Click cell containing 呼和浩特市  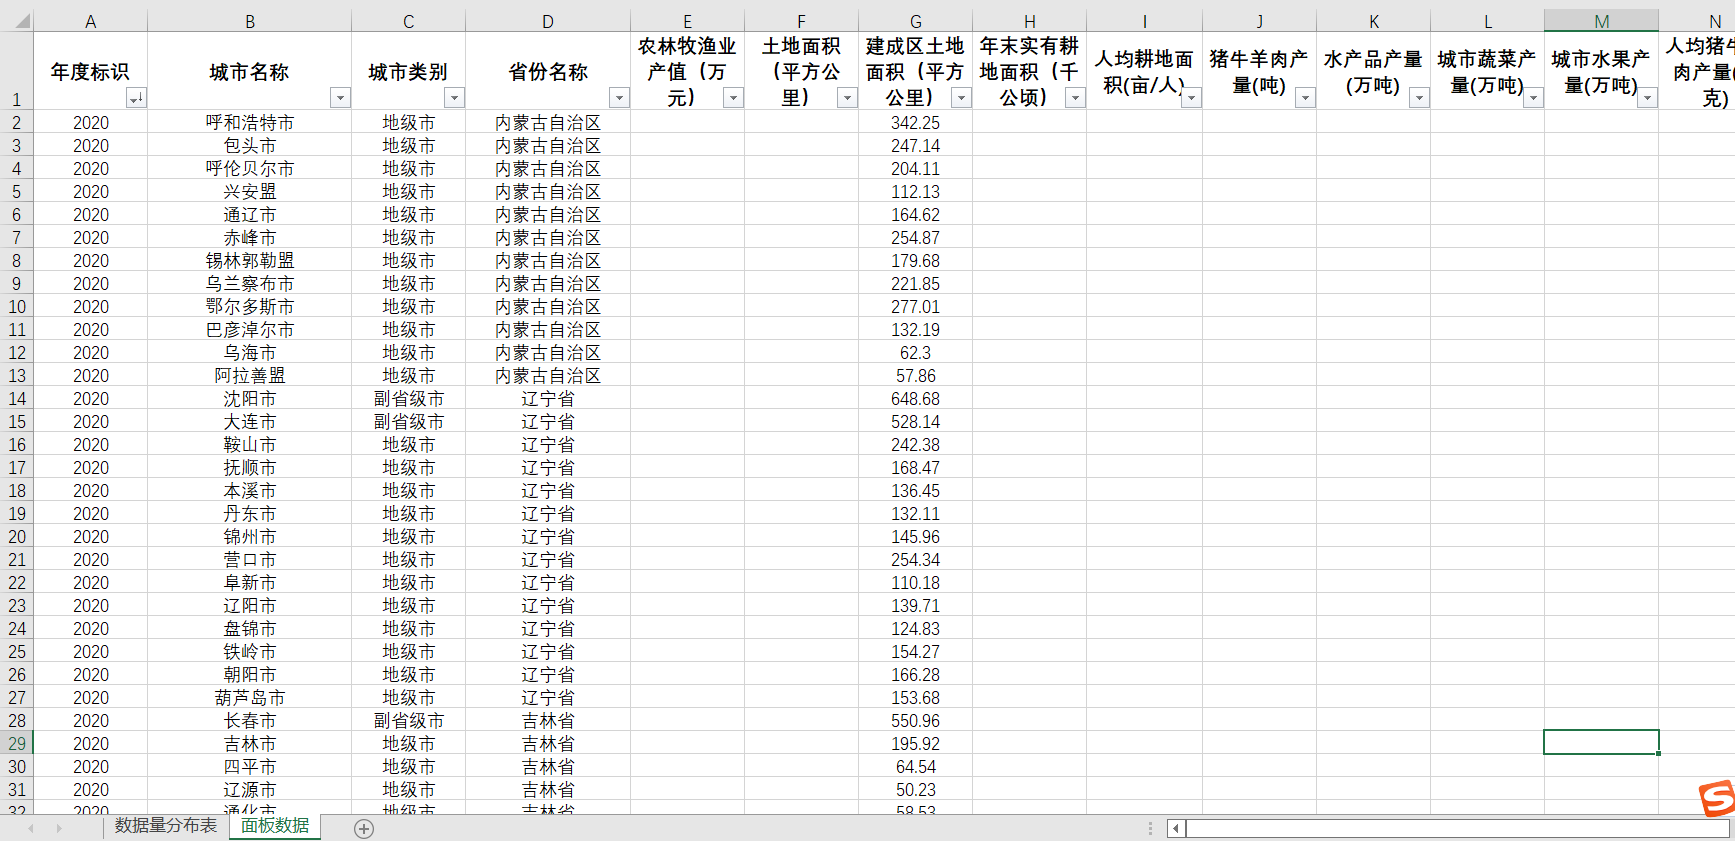[249, 123]
